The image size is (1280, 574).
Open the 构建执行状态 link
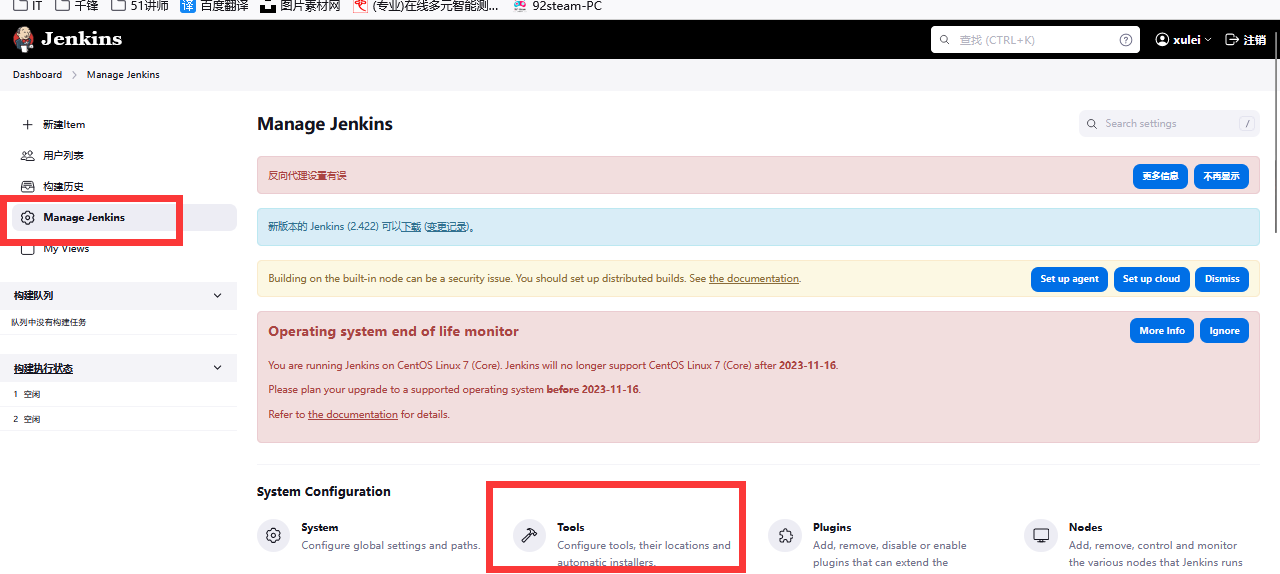pyautogui.click(x=43, y=369)
